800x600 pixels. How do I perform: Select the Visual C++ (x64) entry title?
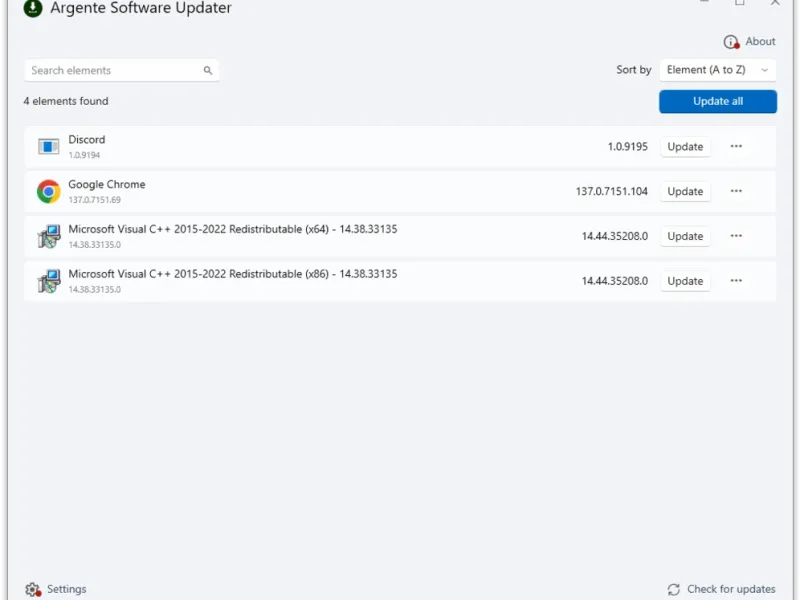[x=233, y=230]
